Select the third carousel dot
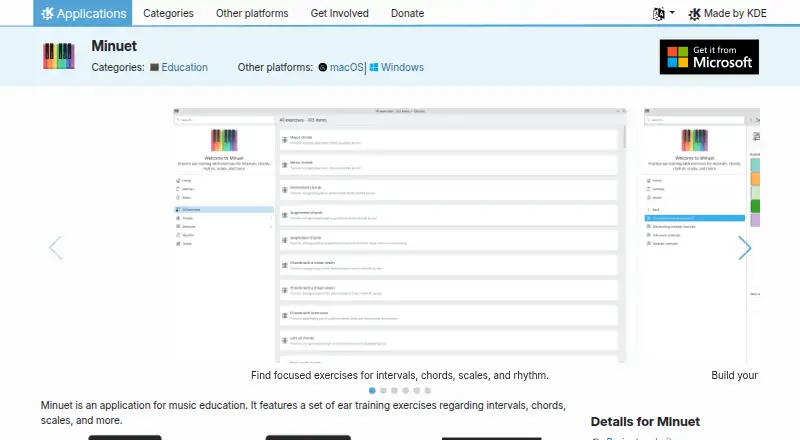This screenshot has width=800, height=440. (x=394, y=390)
